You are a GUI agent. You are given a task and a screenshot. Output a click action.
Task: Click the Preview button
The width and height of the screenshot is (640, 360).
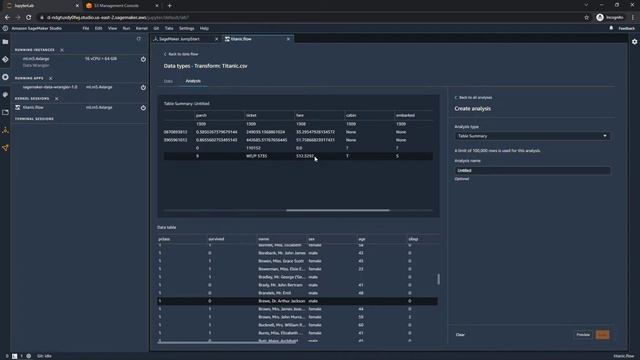(583, 335)
